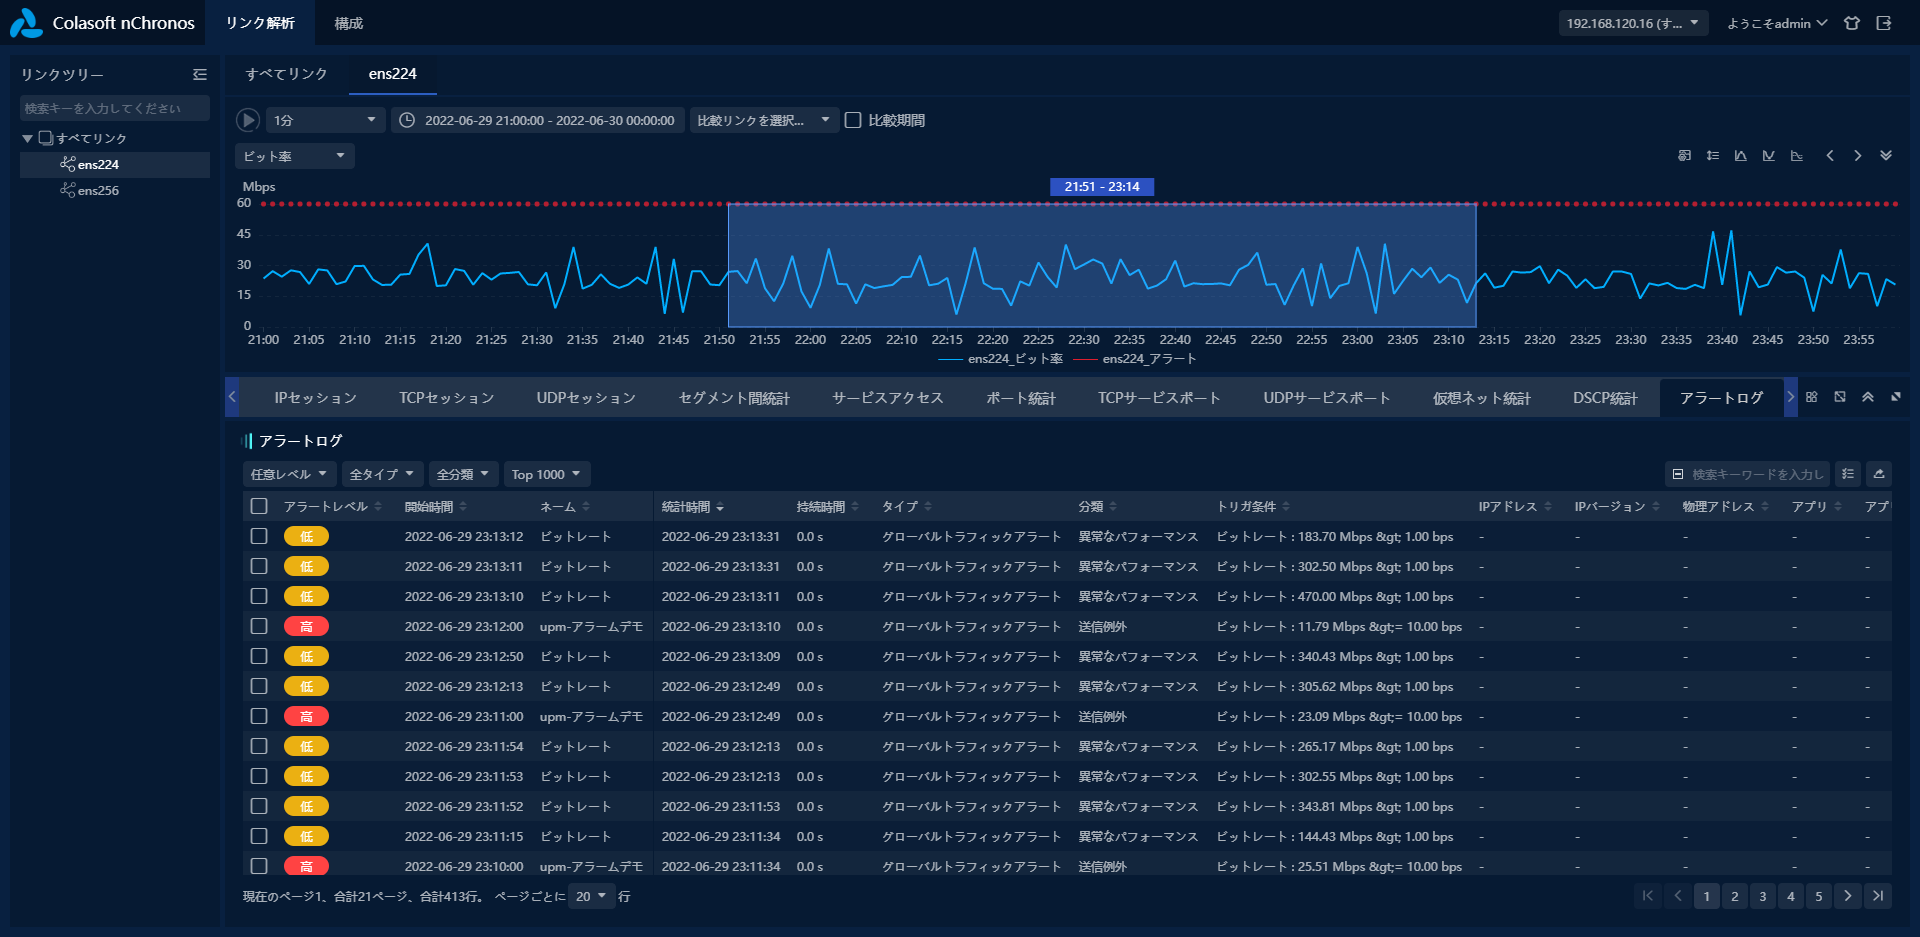Click the logout icon in top bar
Viewport: 1920px width, 937px height.
click(1884, 23)
